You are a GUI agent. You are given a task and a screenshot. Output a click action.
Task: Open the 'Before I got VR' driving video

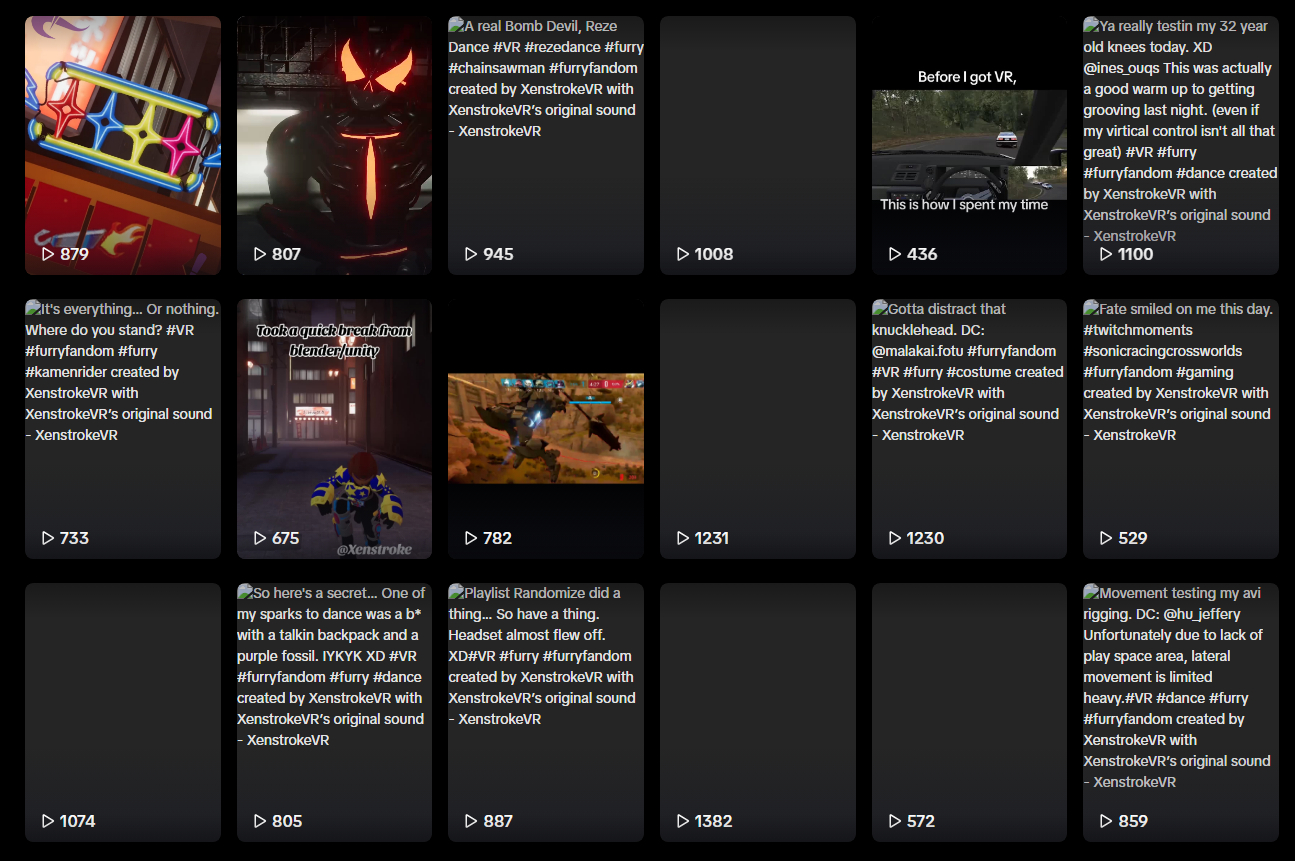(x=969, y=145)
